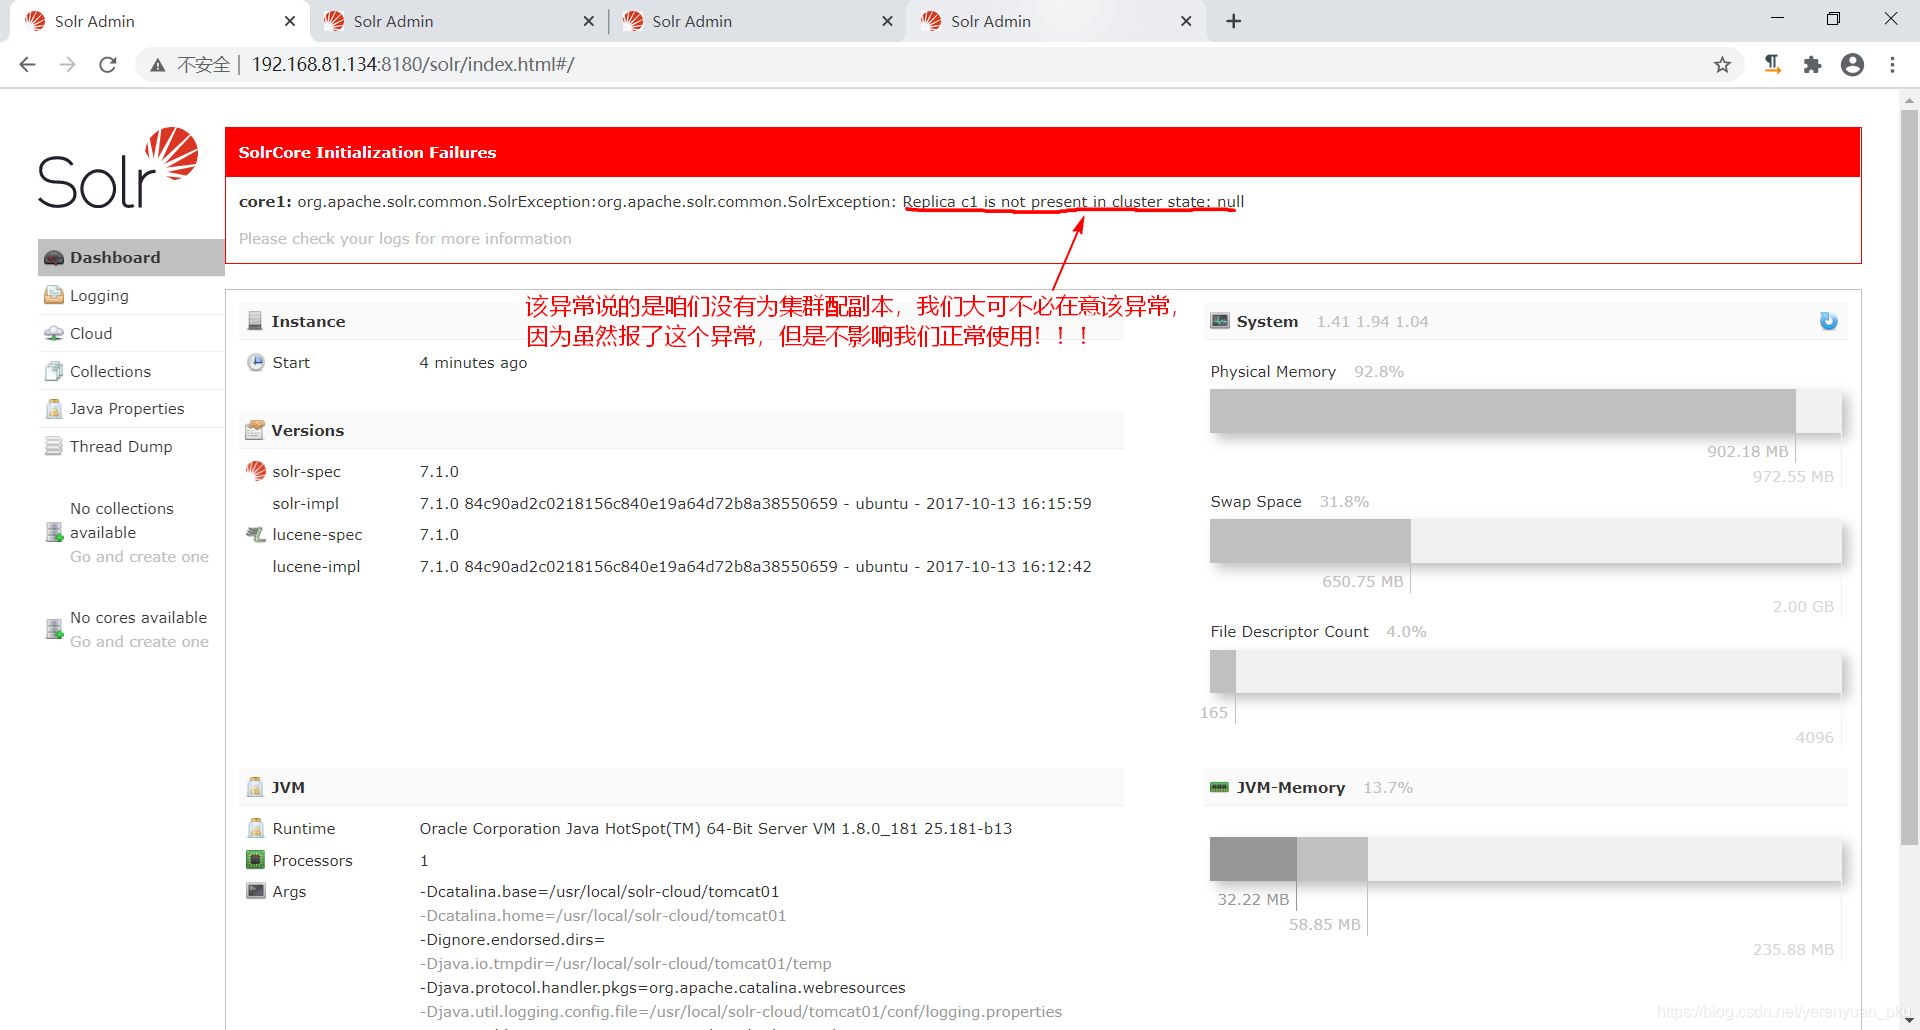Click the not secure warning icon

tap(158, 65)
